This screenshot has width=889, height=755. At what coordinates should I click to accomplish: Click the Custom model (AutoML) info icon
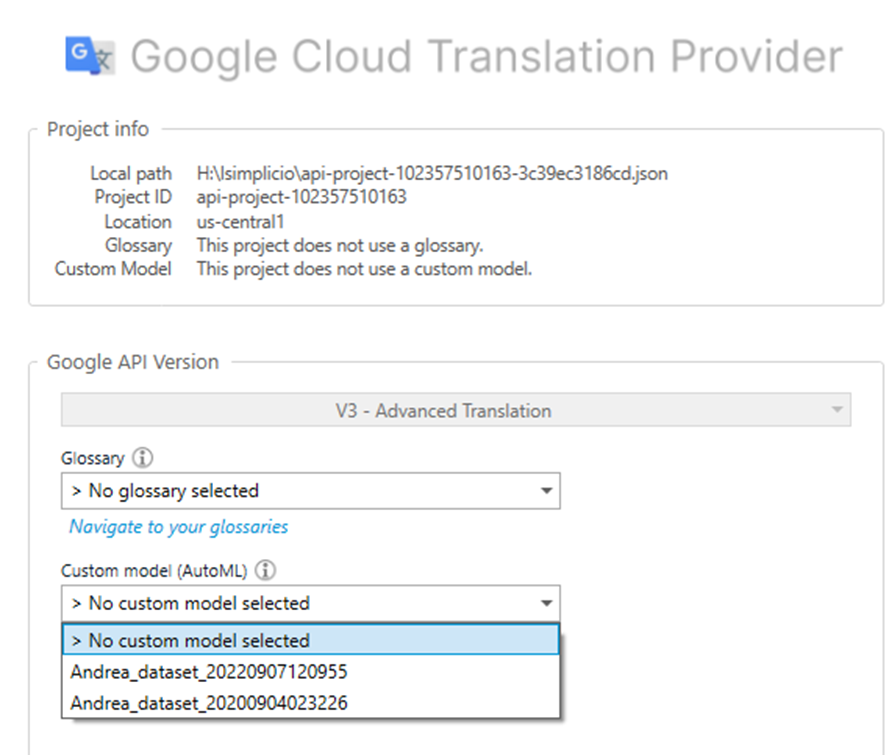click(265, 570)
